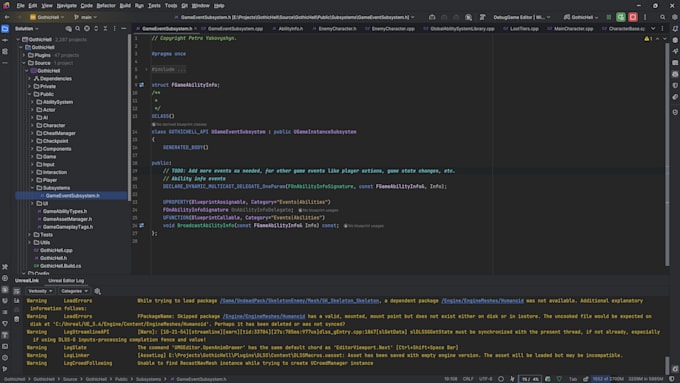Click the Unreal Engine toolbar icon near configuration
Screen dimensions: 680x383
point(468,17)
